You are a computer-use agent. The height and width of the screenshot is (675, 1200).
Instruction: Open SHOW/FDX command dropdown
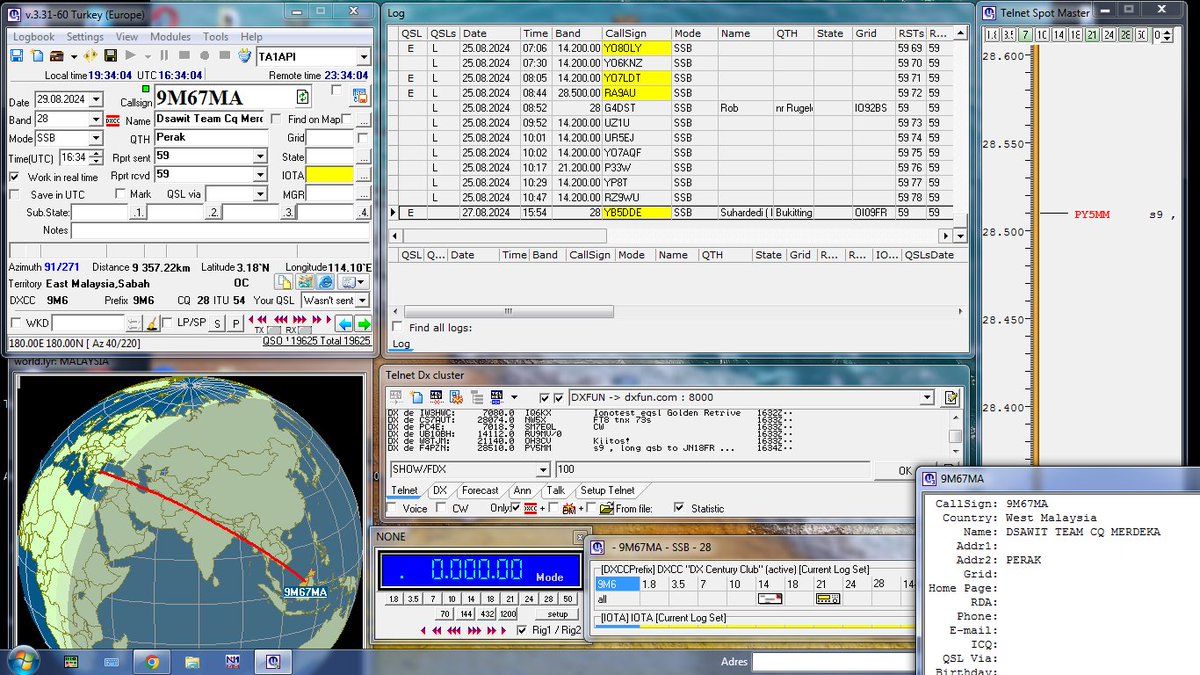[543, 470]
